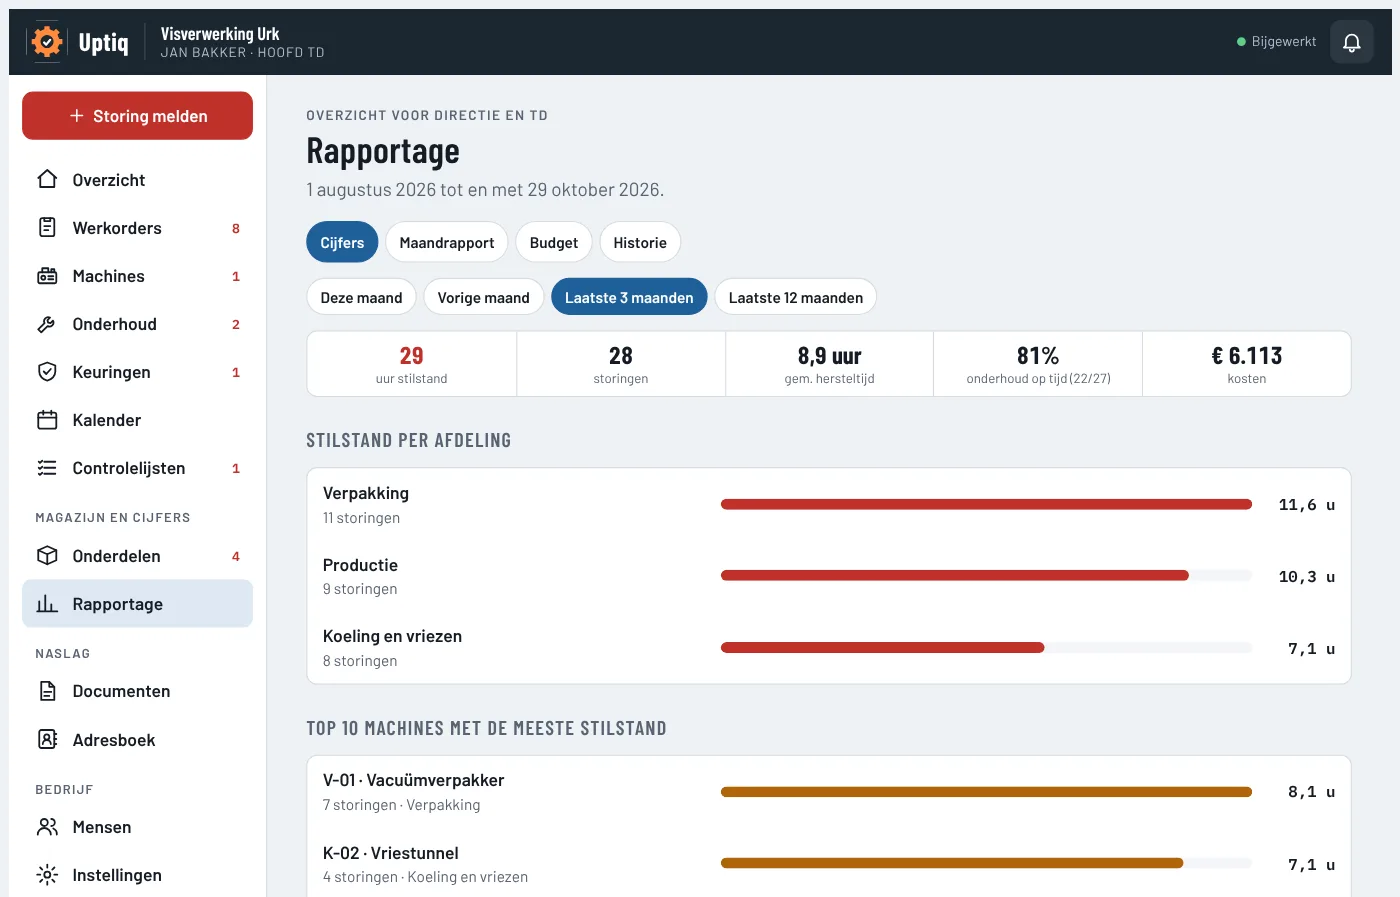This screenshot has height=897, width=1400.
Task: Click the Overzicht house icon
Action: 47,180
